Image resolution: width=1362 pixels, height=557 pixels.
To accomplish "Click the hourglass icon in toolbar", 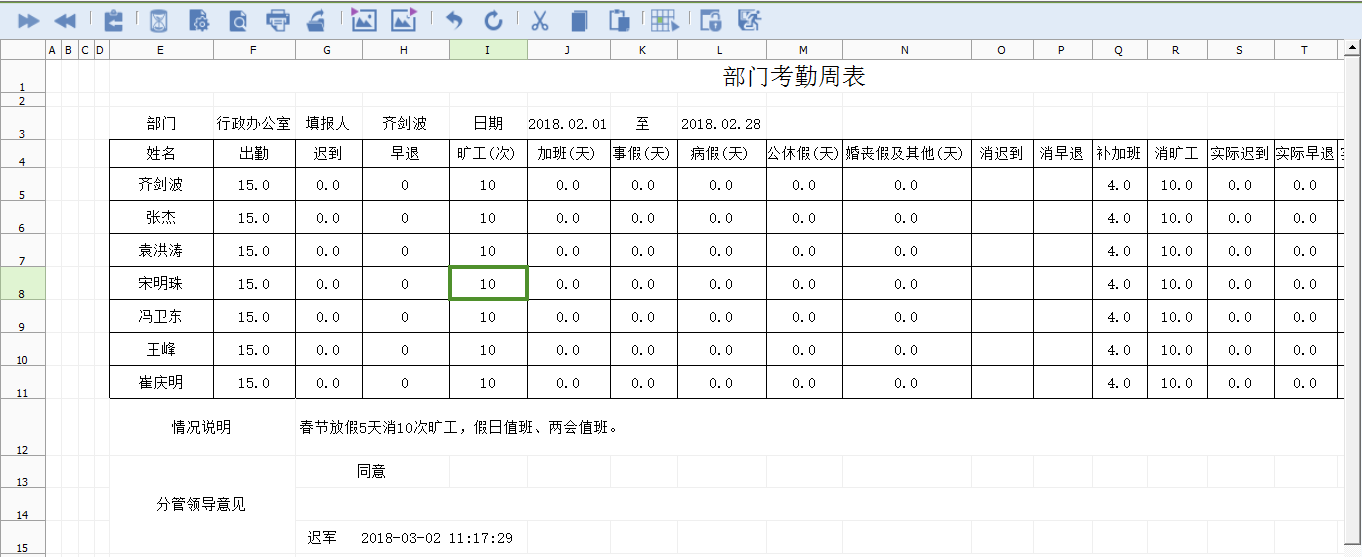I will point(159,20).
